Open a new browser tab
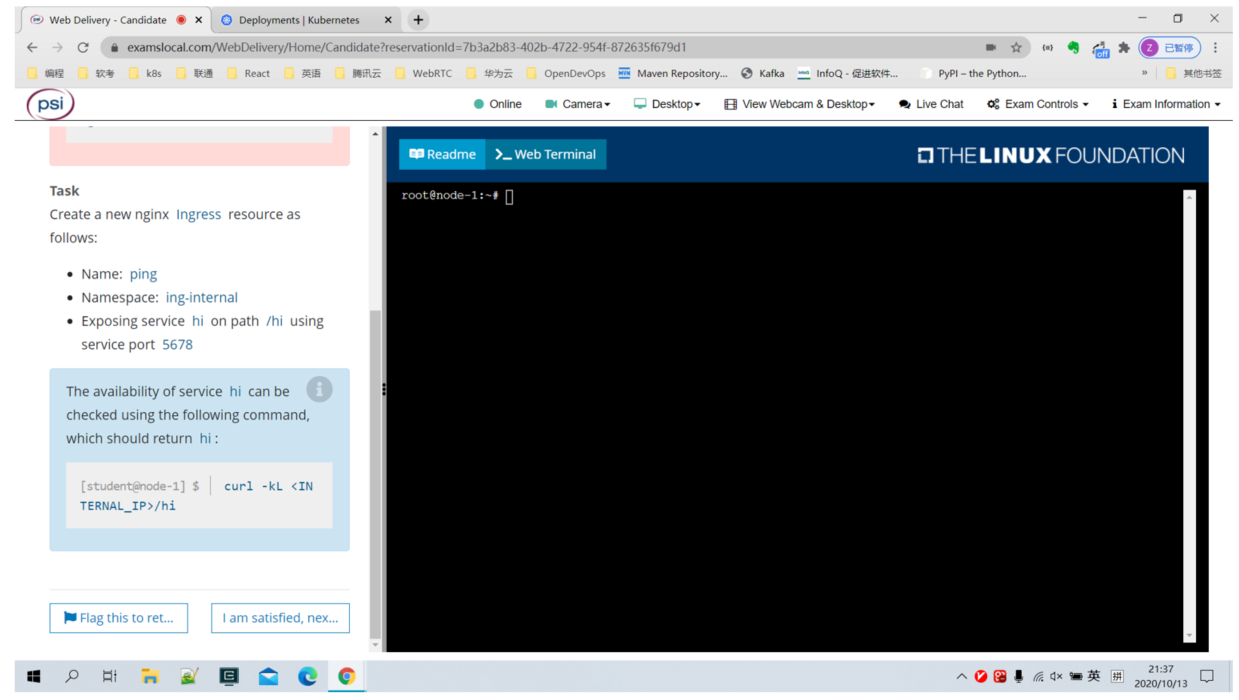Viewport: 1239px width, 700px height. click(418, 19)
